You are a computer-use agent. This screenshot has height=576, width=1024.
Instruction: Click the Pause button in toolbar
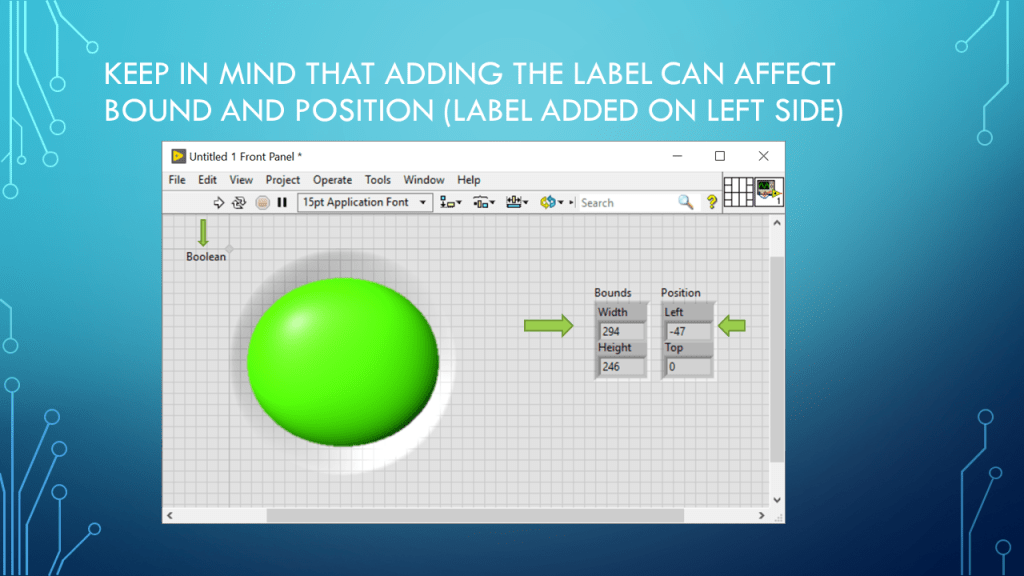coord(282,202)
